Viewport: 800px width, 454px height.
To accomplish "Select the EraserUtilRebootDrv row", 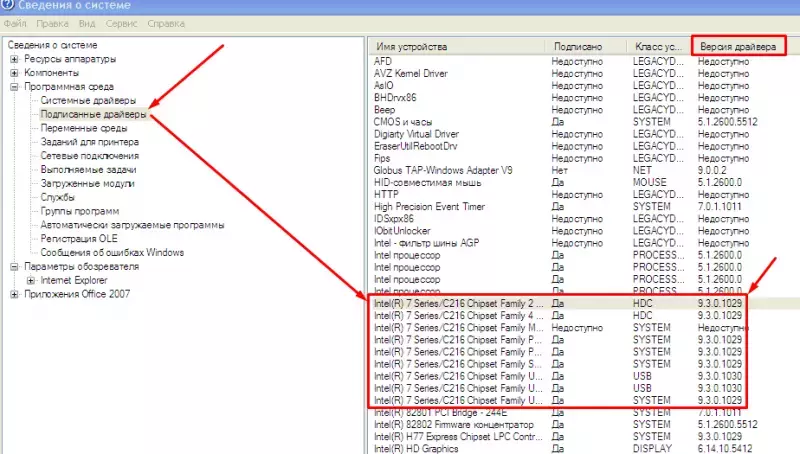I will coord(584,146).
